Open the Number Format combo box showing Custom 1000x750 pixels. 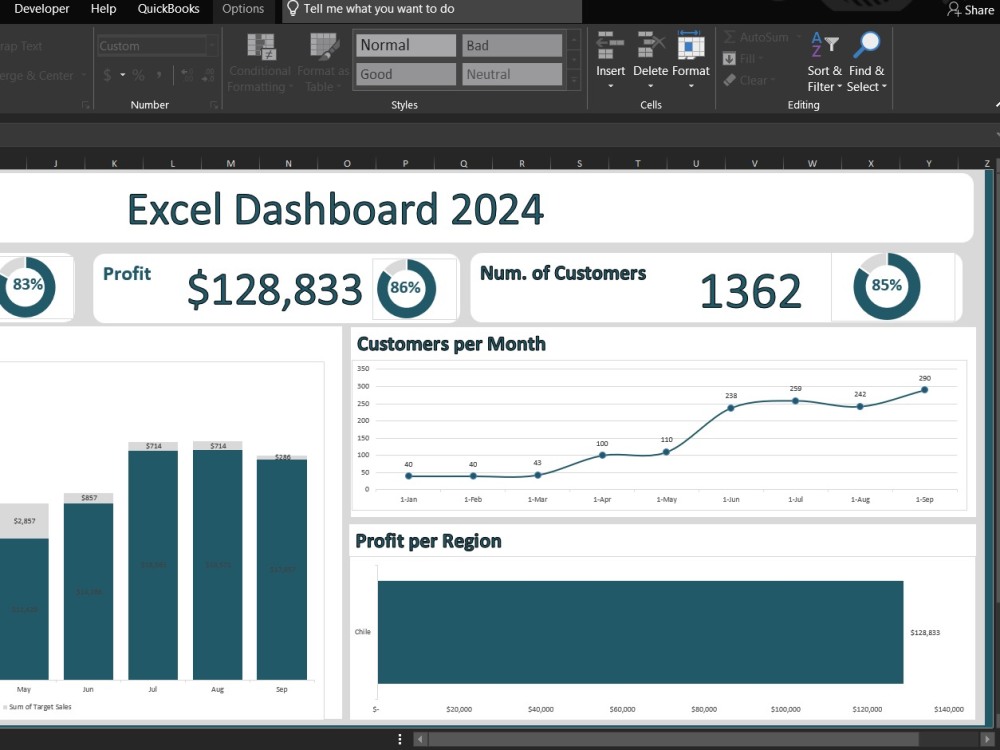[153, 45]
